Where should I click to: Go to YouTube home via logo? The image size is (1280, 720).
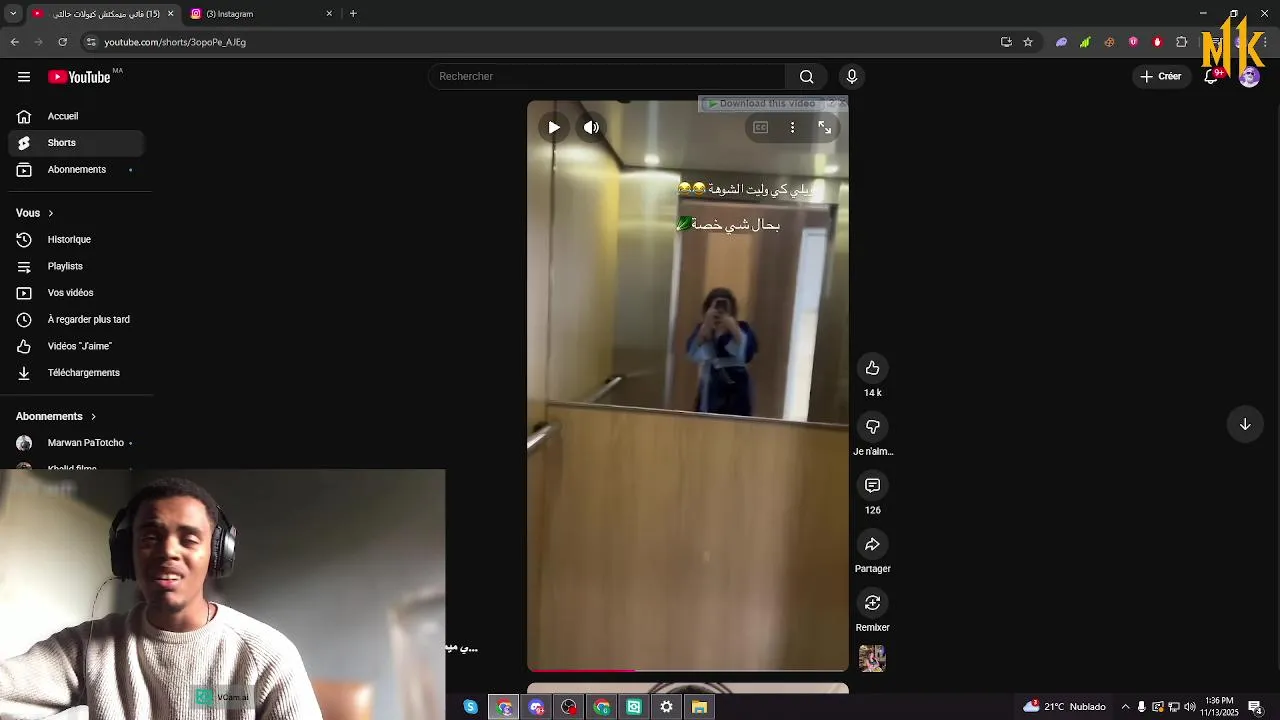coord(79,77)
